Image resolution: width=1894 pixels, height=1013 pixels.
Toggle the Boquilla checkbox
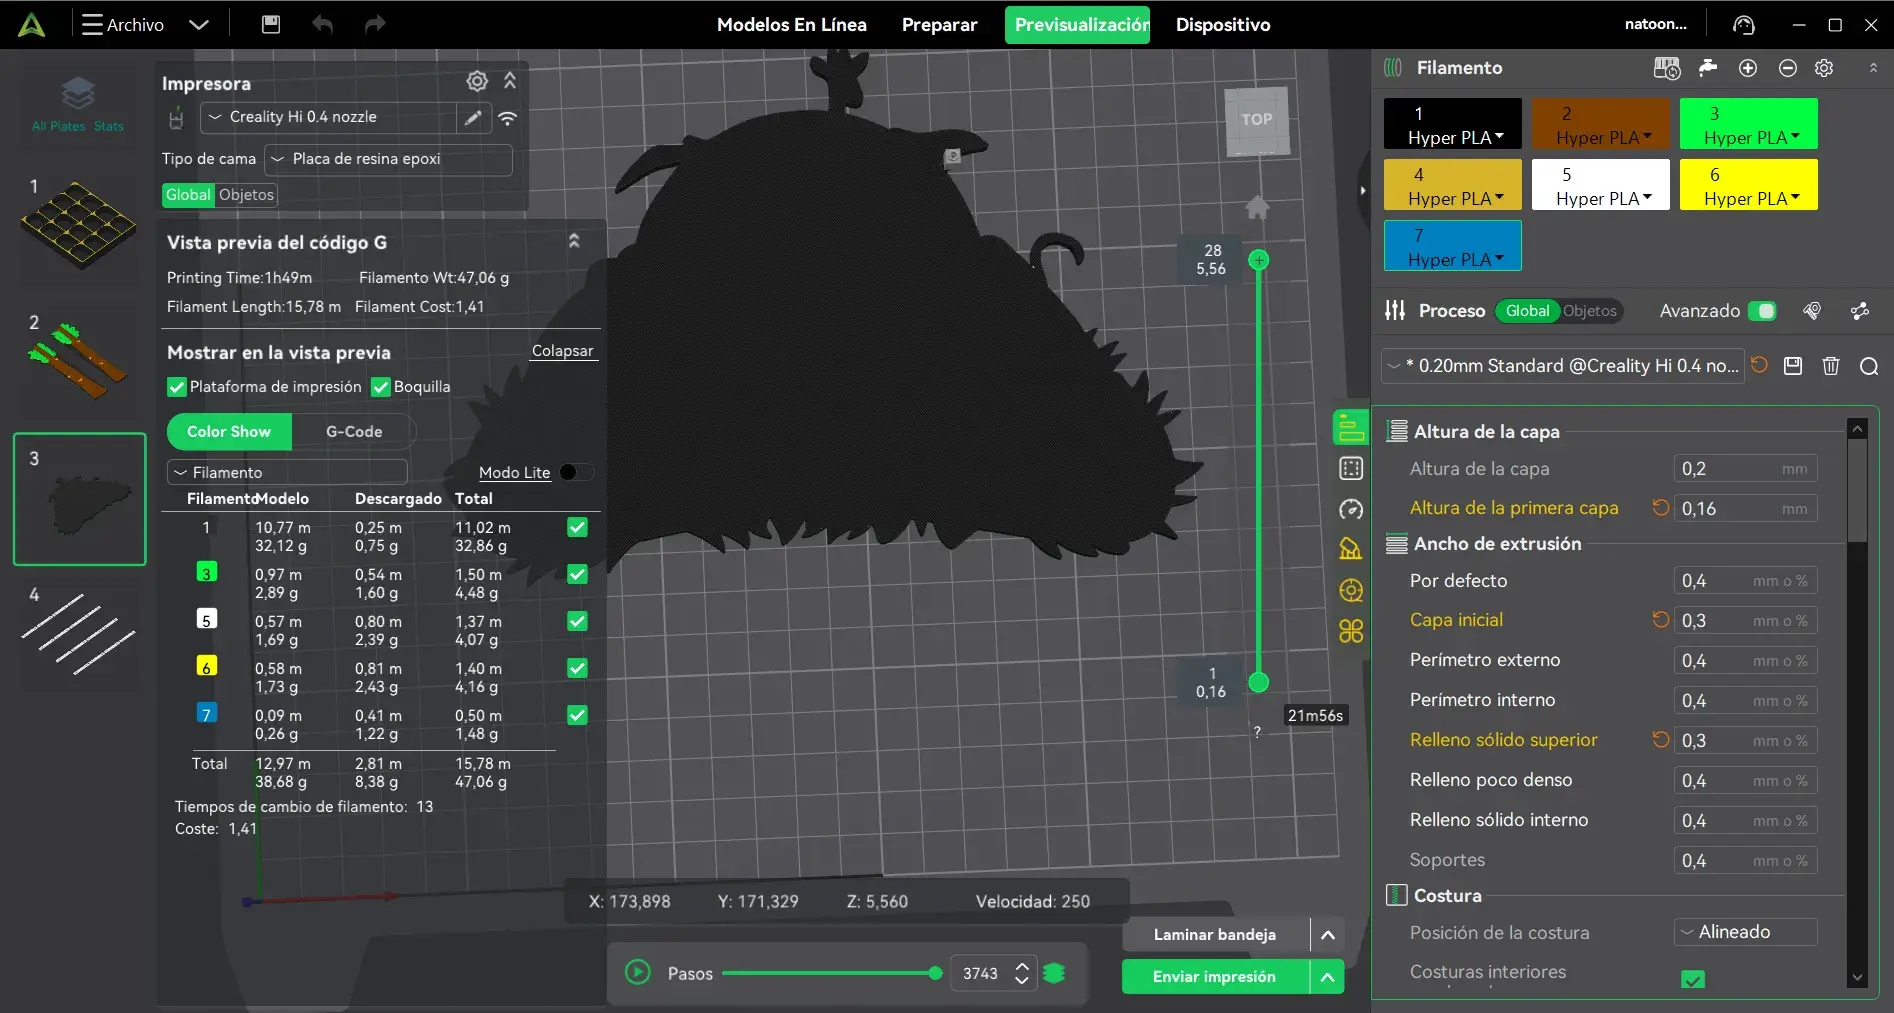click(380, 387)
